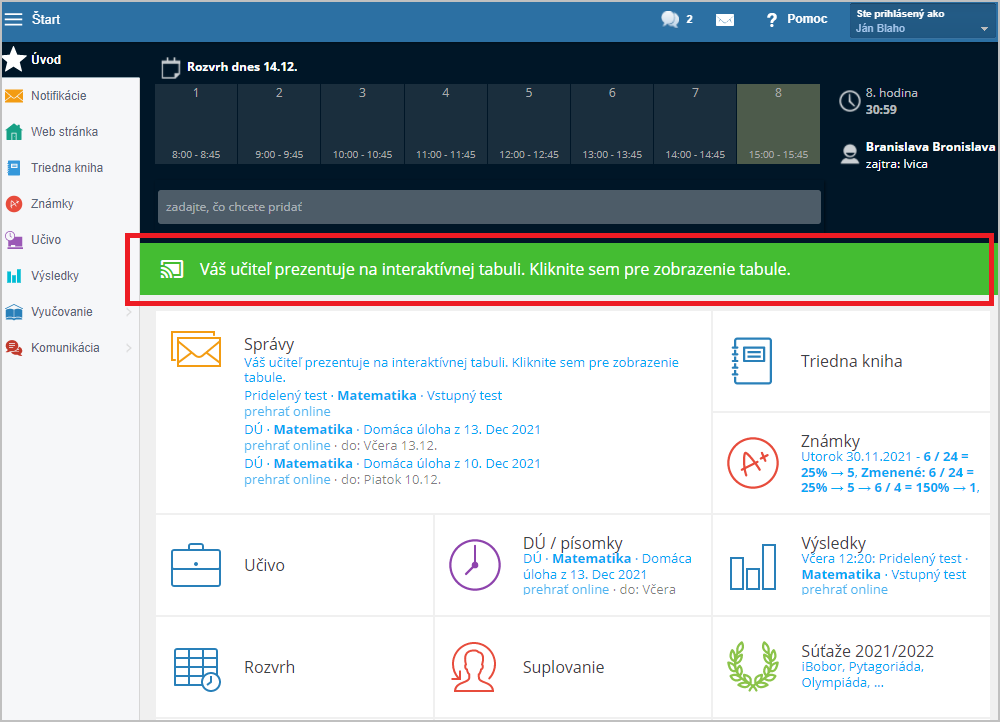1000x722 pixels.
Task: Click the Štart title text
Action: point(46,19)
